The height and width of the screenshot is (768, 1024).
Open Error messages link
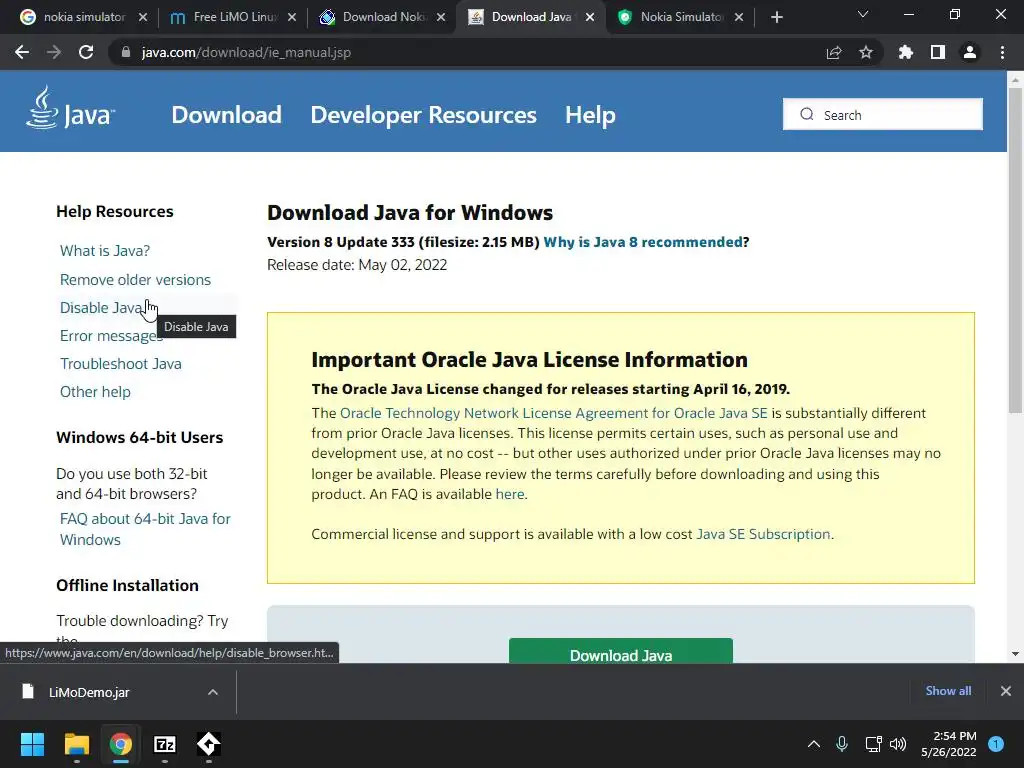111,336
